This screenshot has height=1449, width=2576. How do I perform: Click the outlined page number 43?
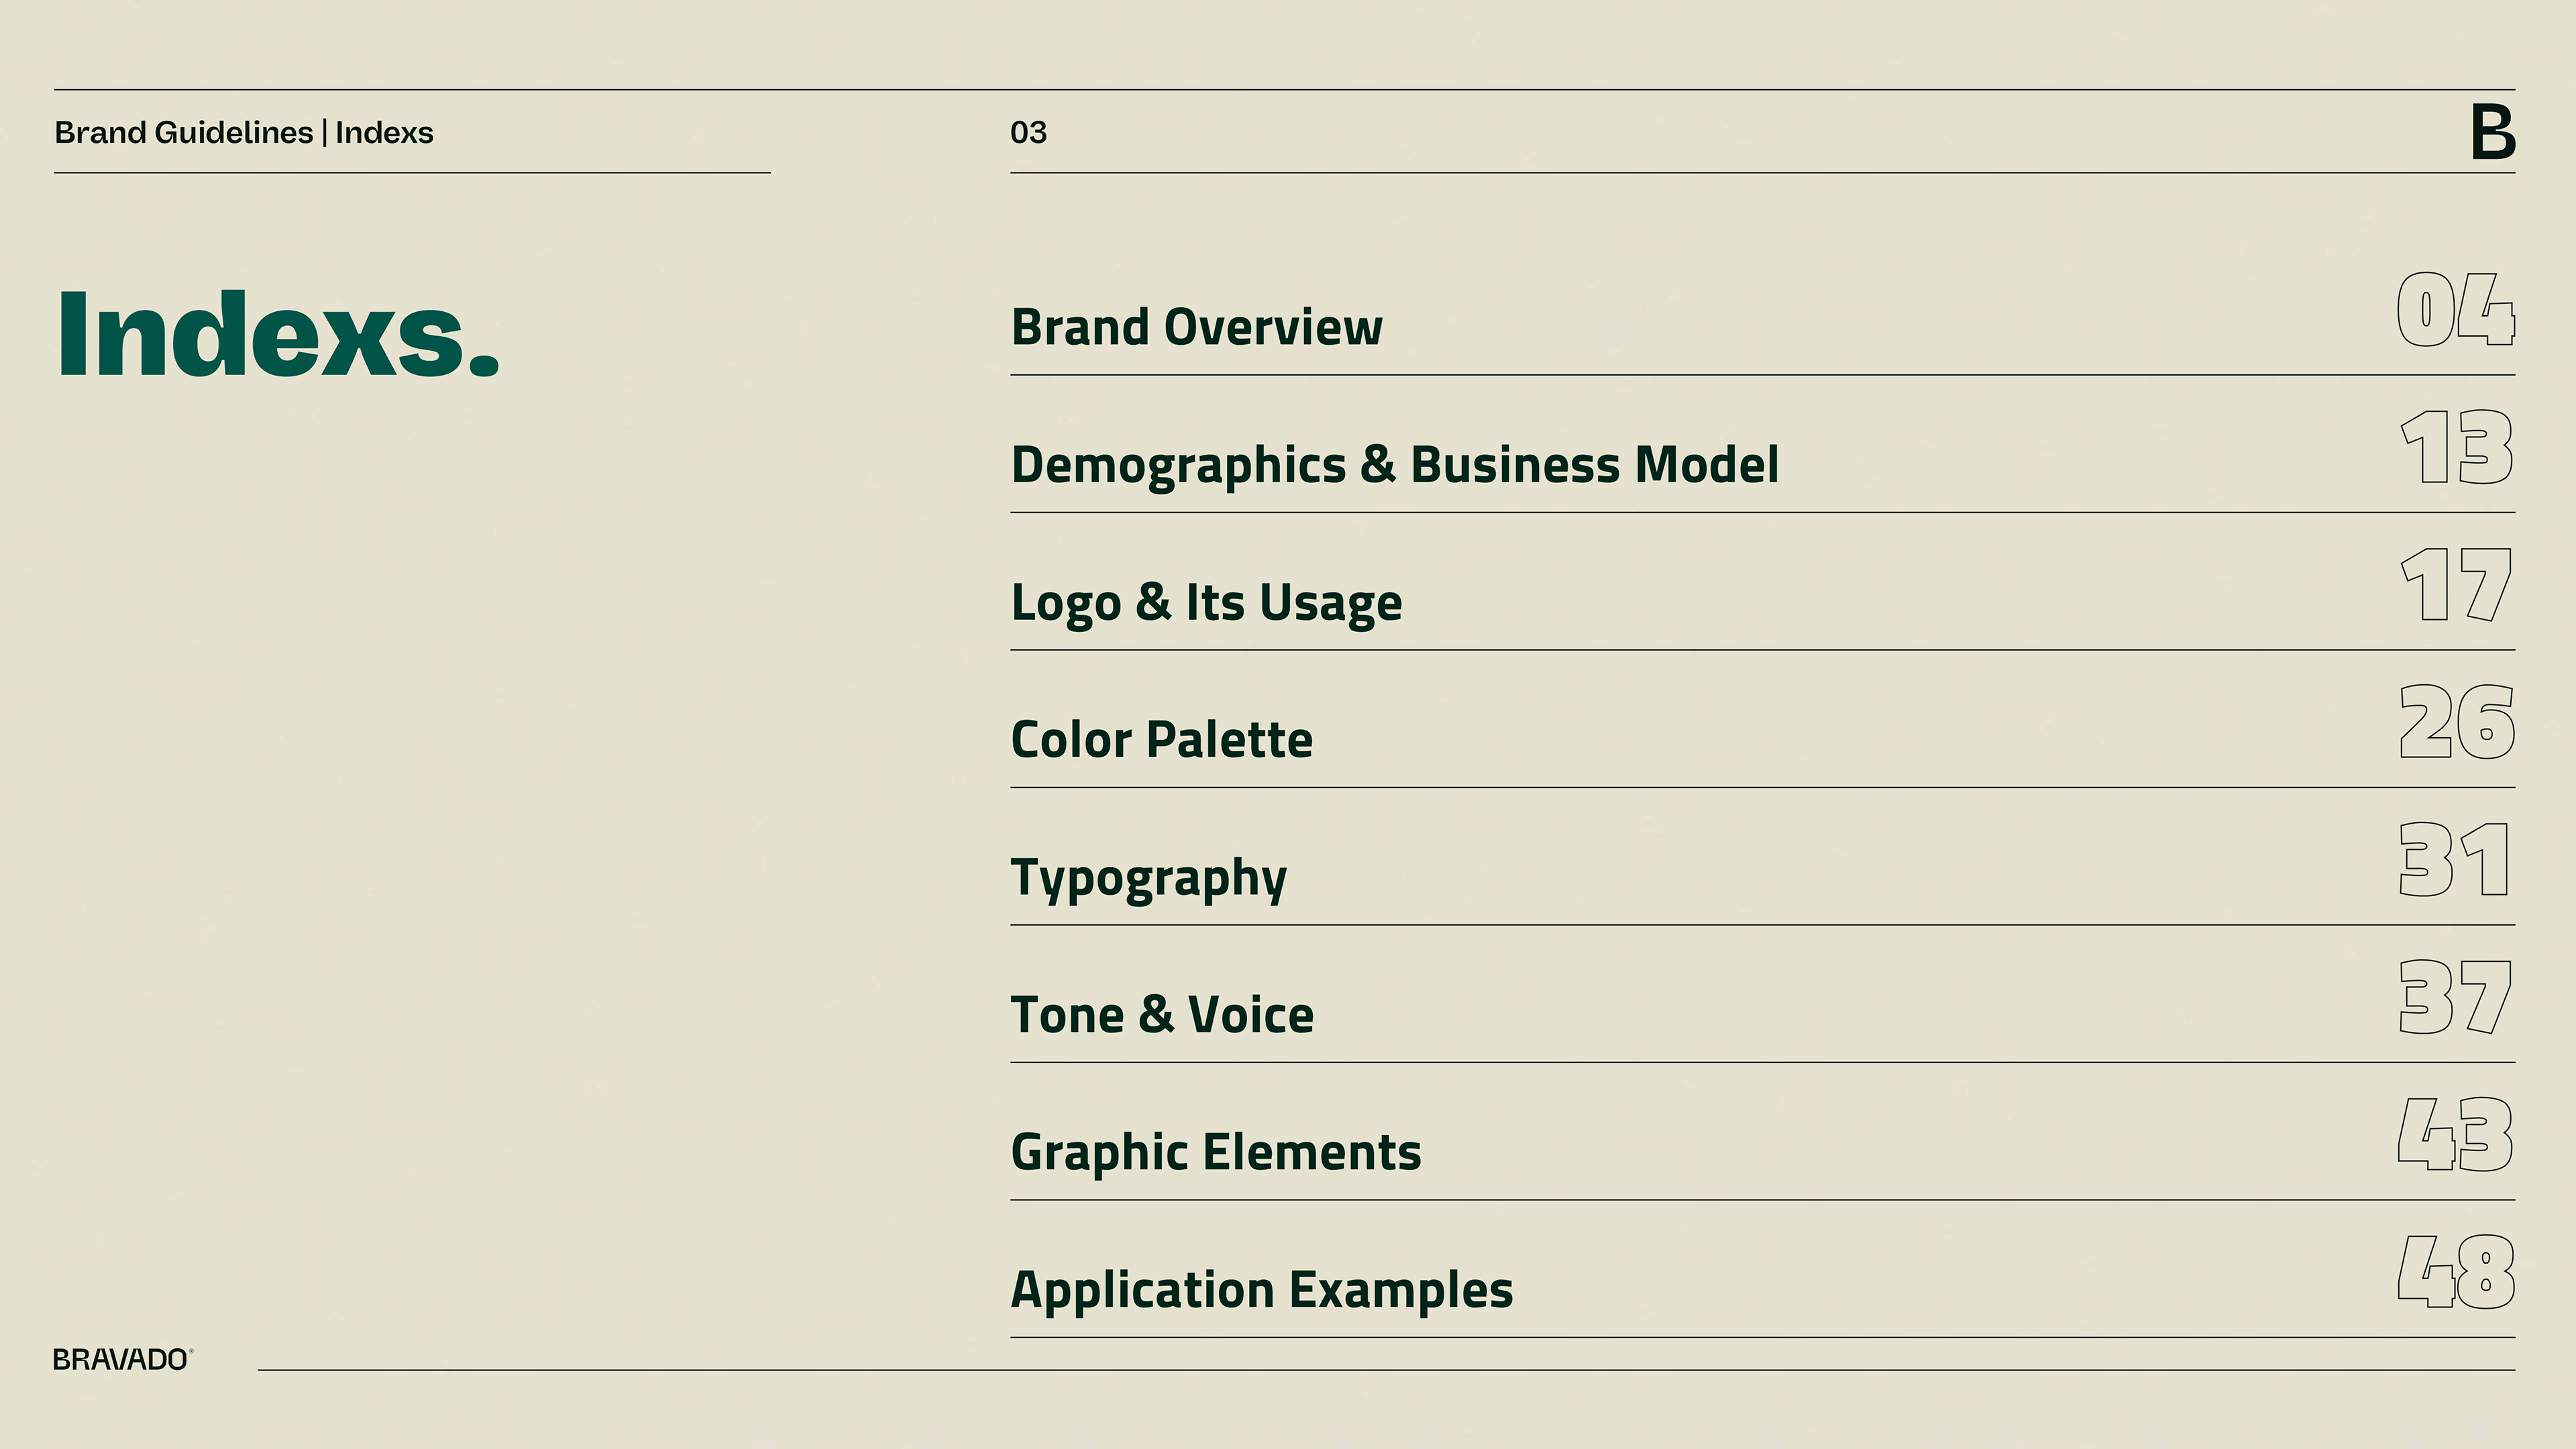coord(2455,1134)
